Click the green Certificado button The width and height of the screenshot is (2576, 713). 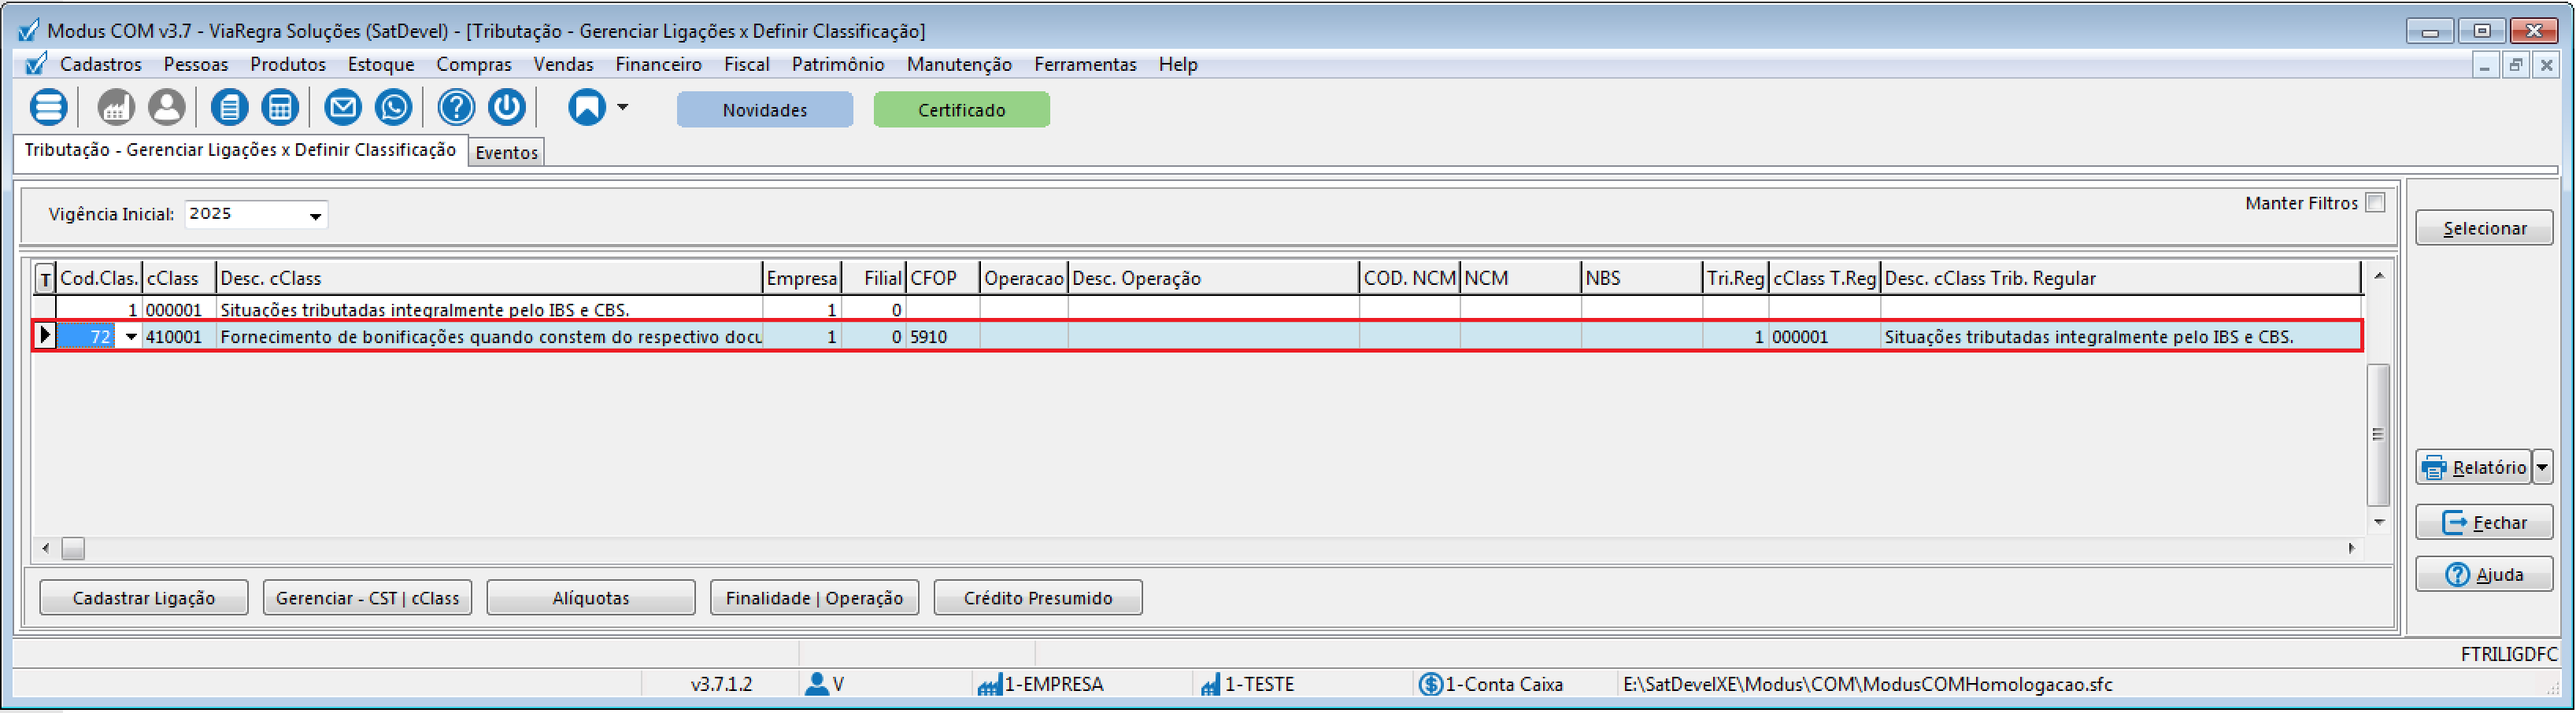click(x=961, y=110)
